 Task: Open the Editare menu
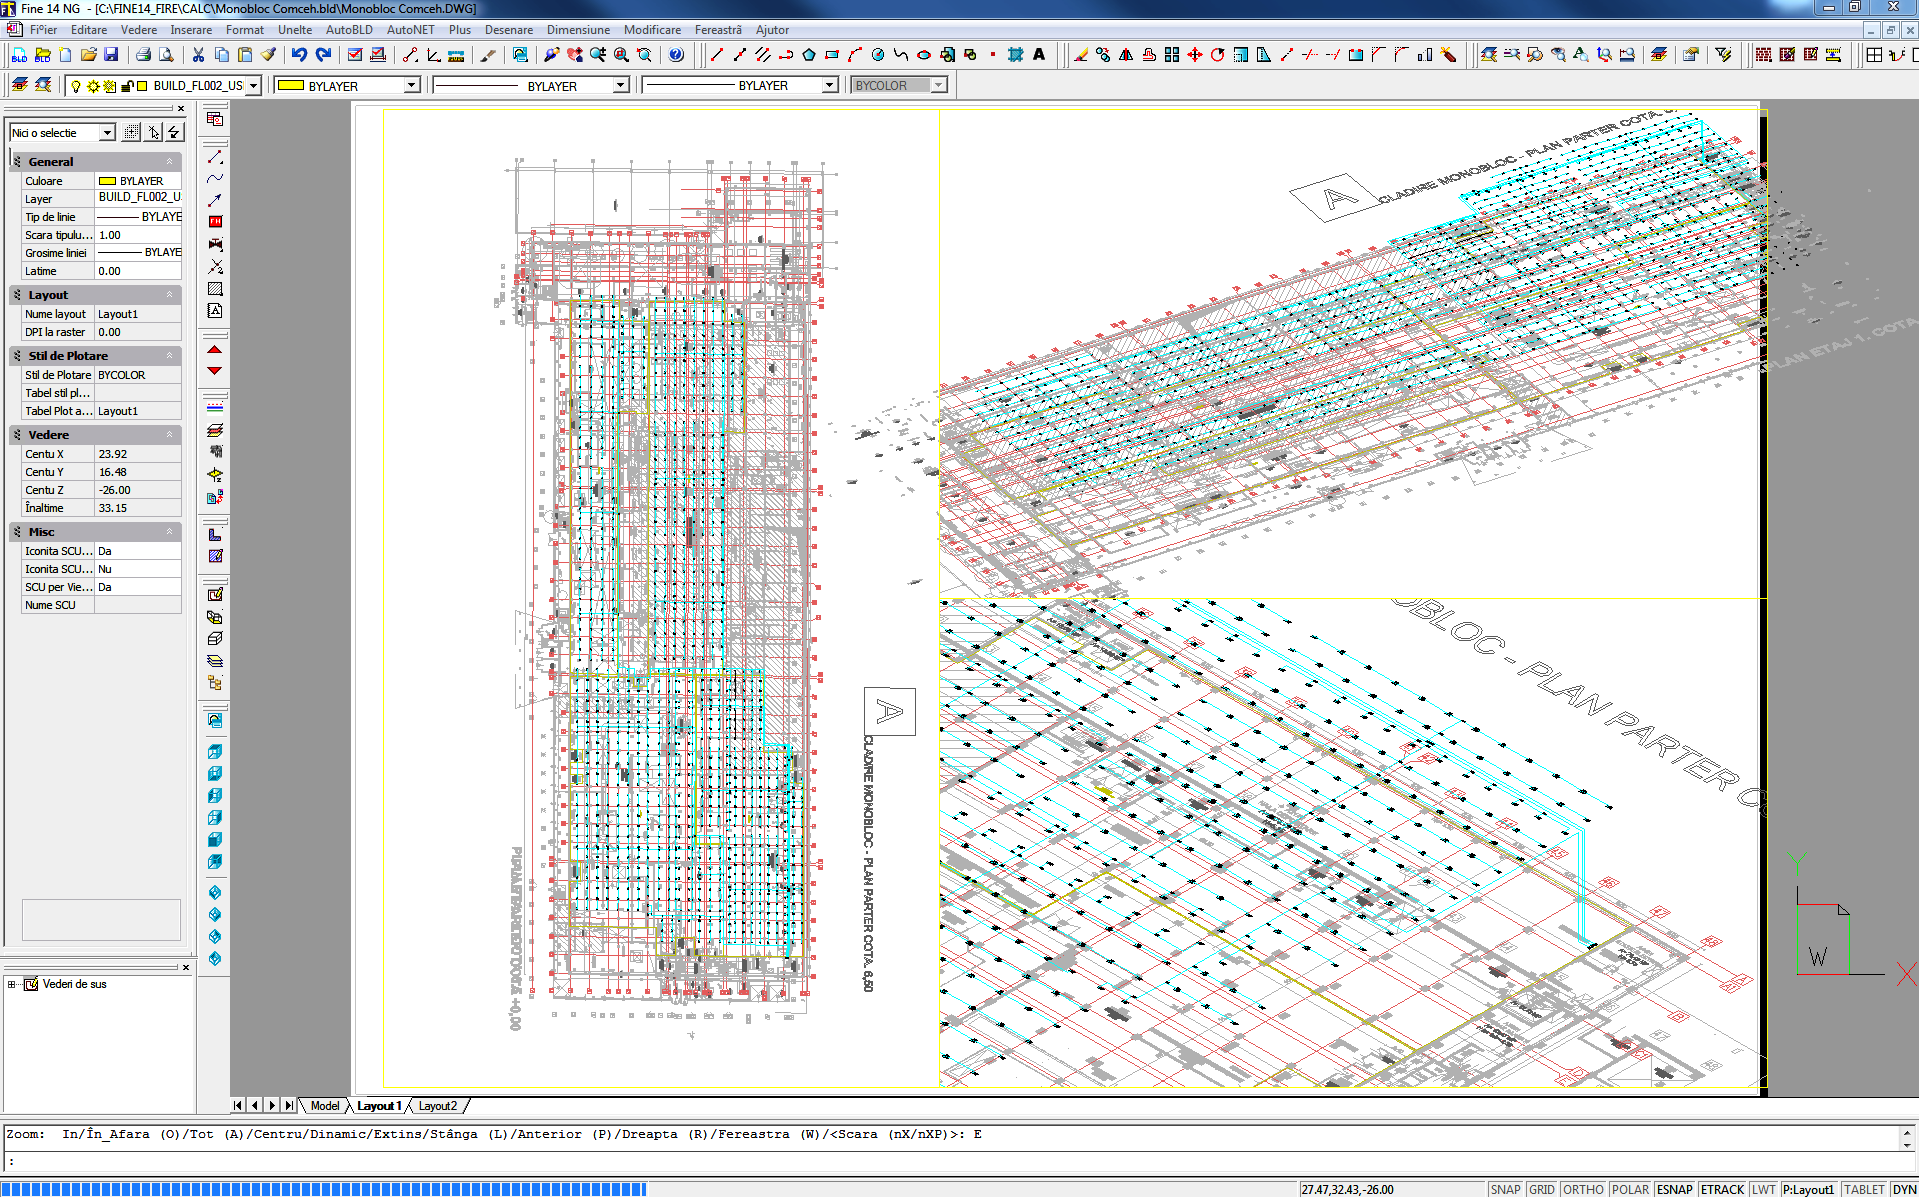89,30
